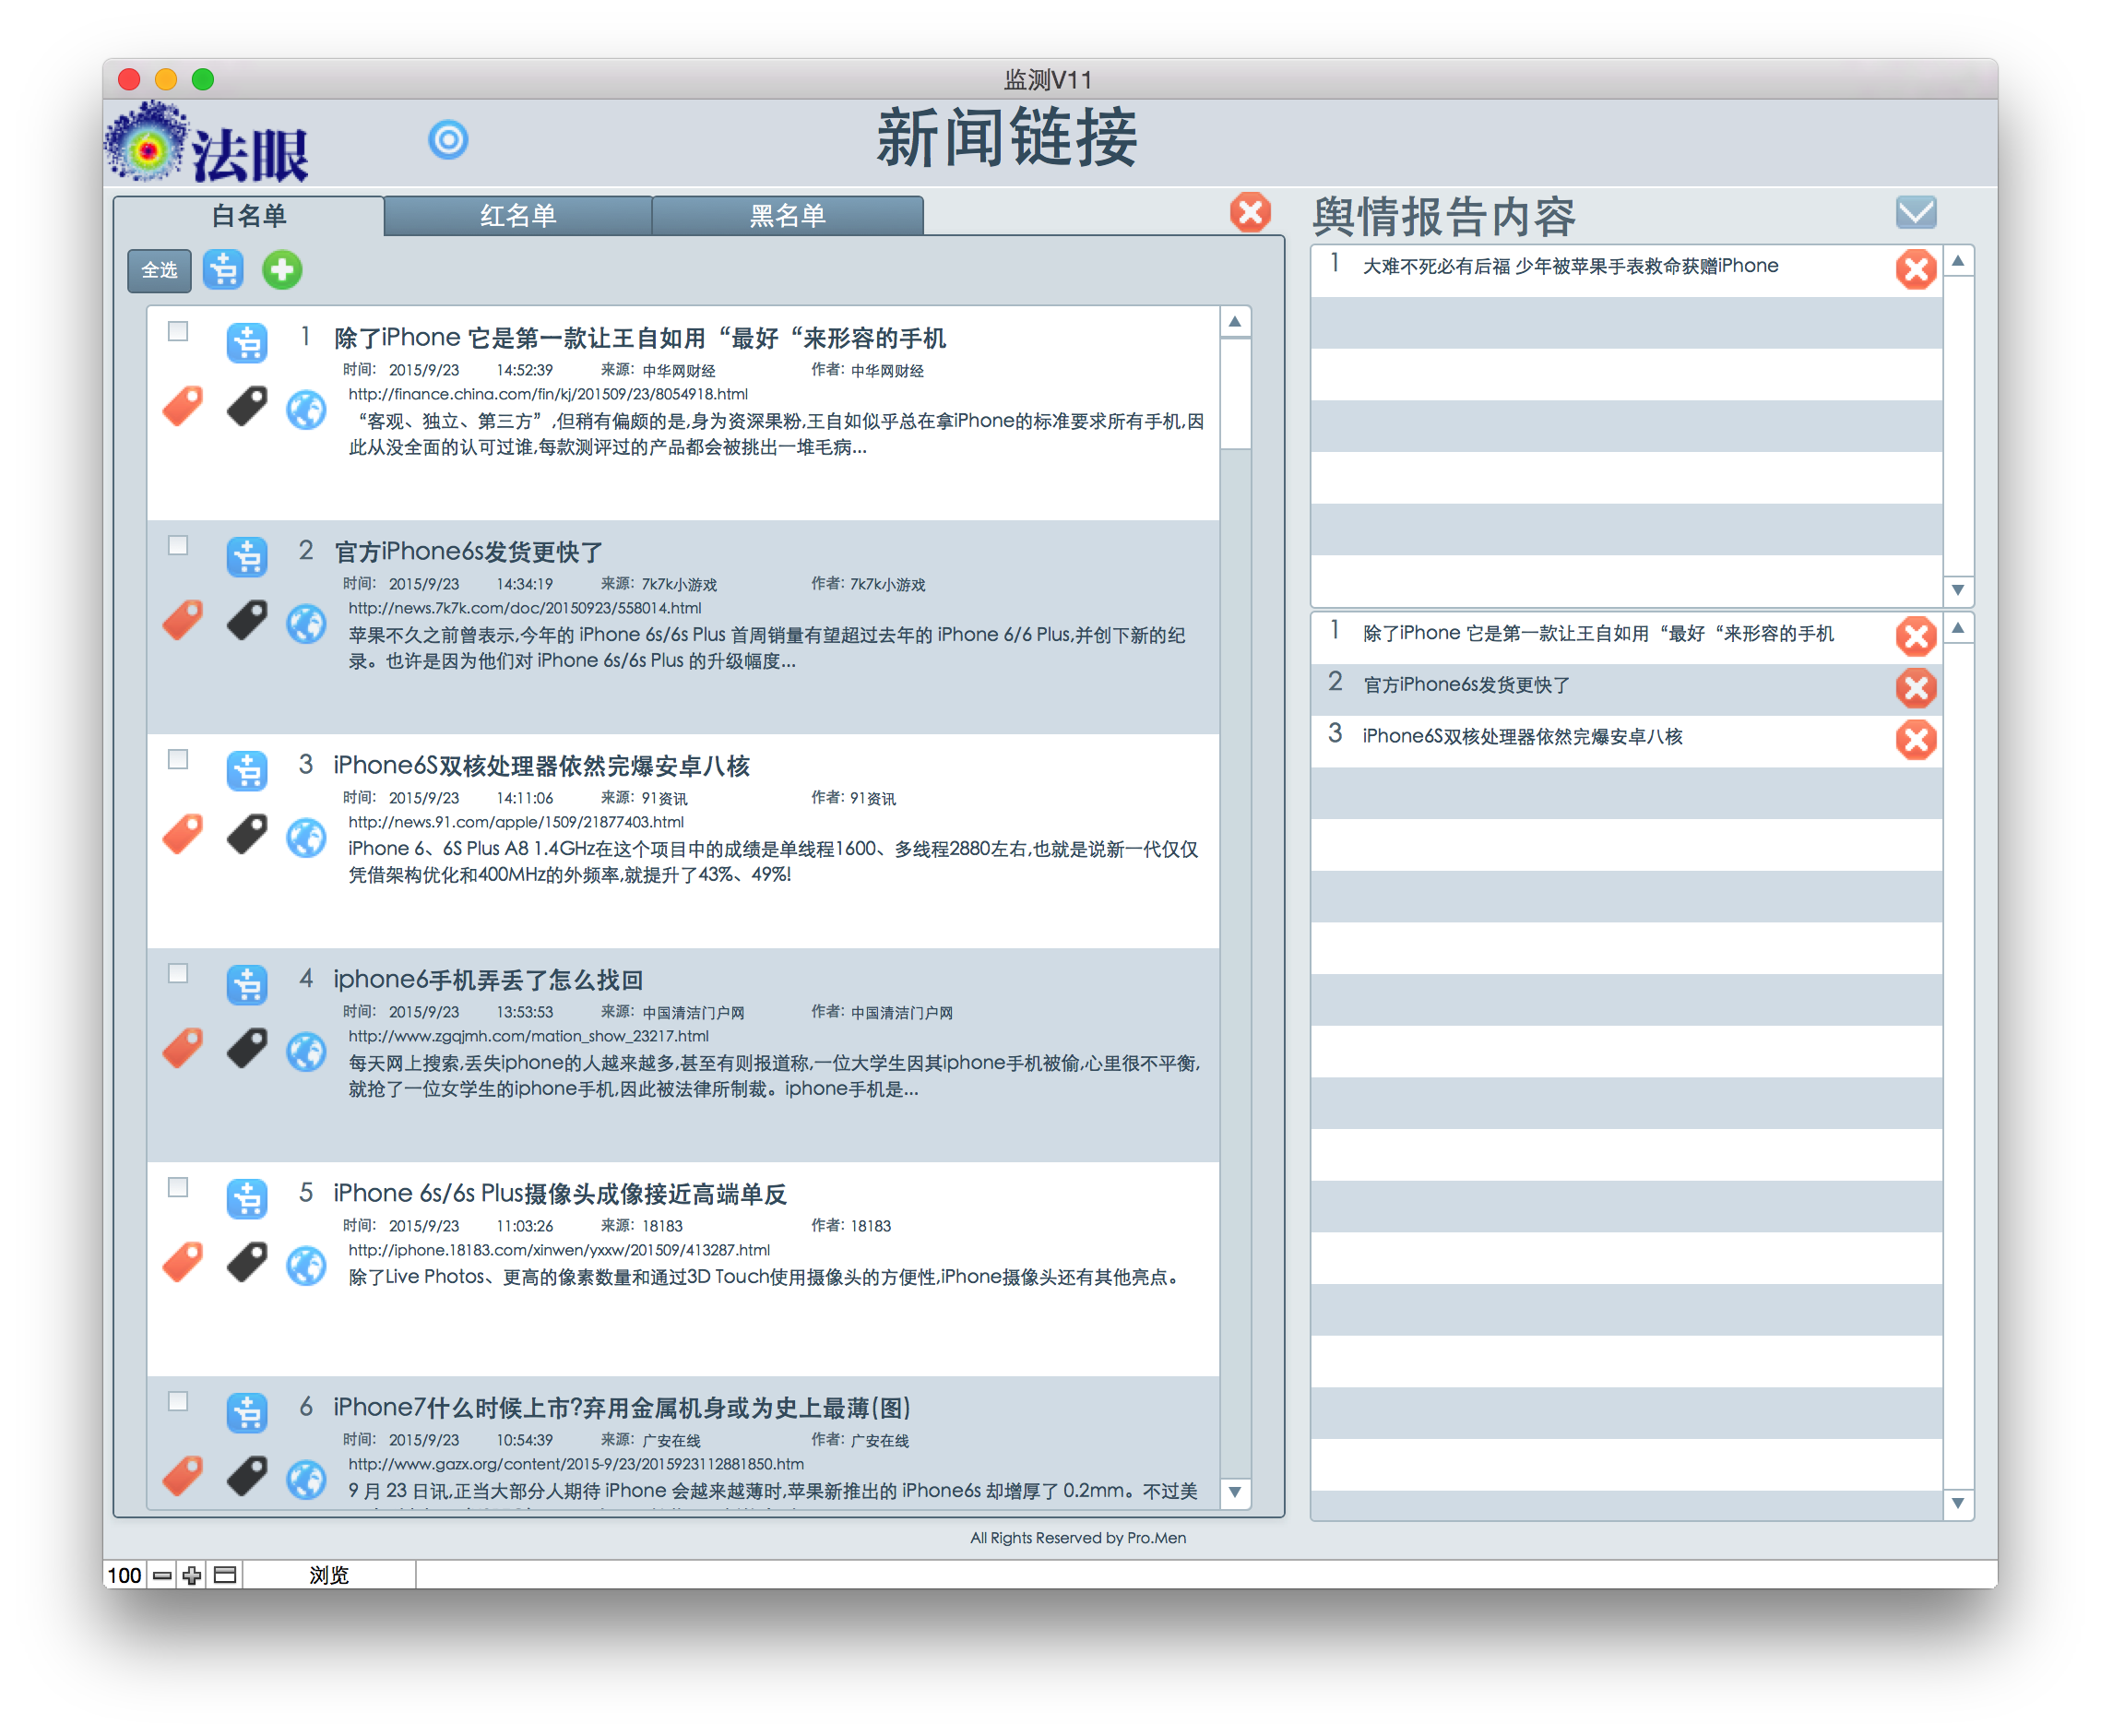Viewport: 2101px width, 1736px height.
Task: Open globe icon for 91资讯 article
Action: tap(306, 838)
